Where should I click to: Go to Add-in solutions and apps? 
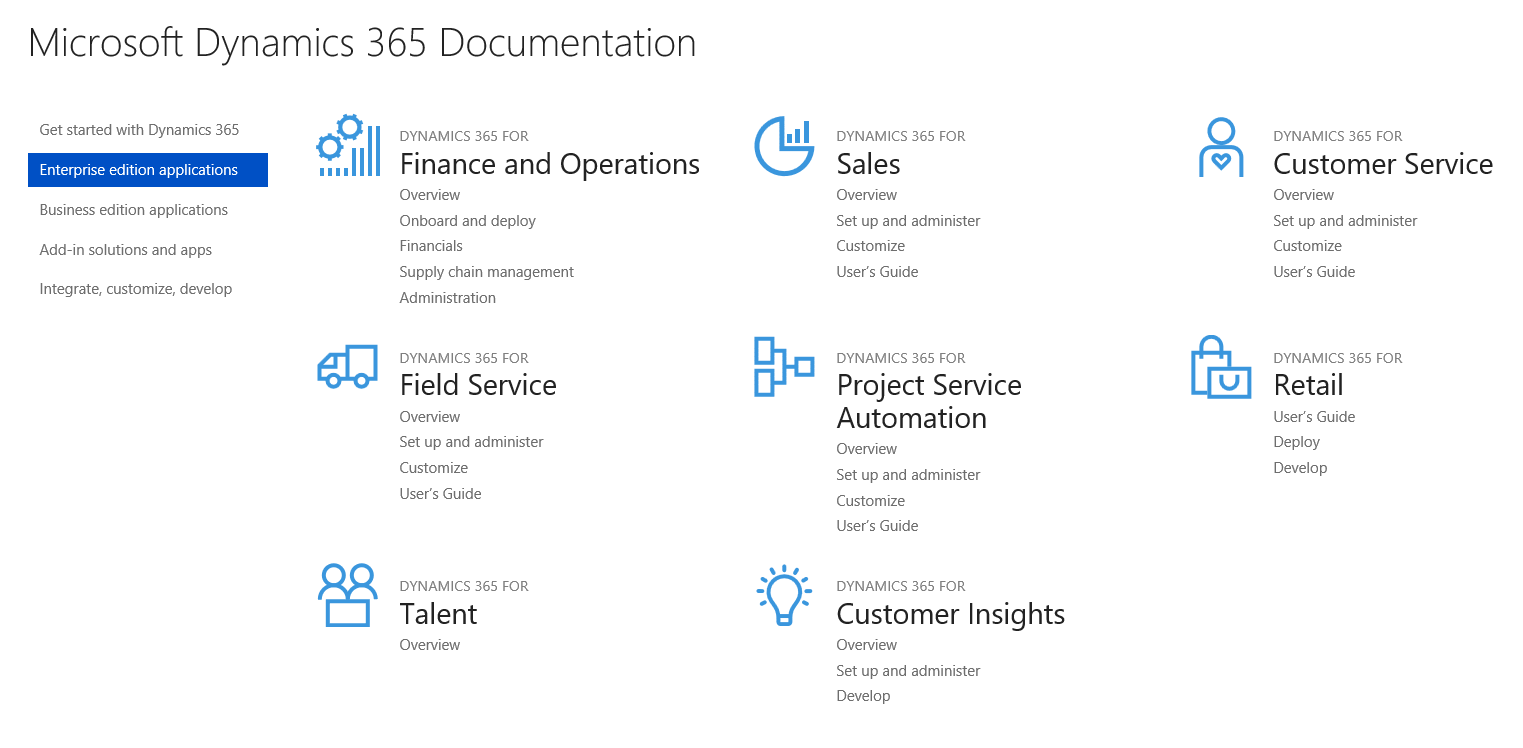click(126, 250)
